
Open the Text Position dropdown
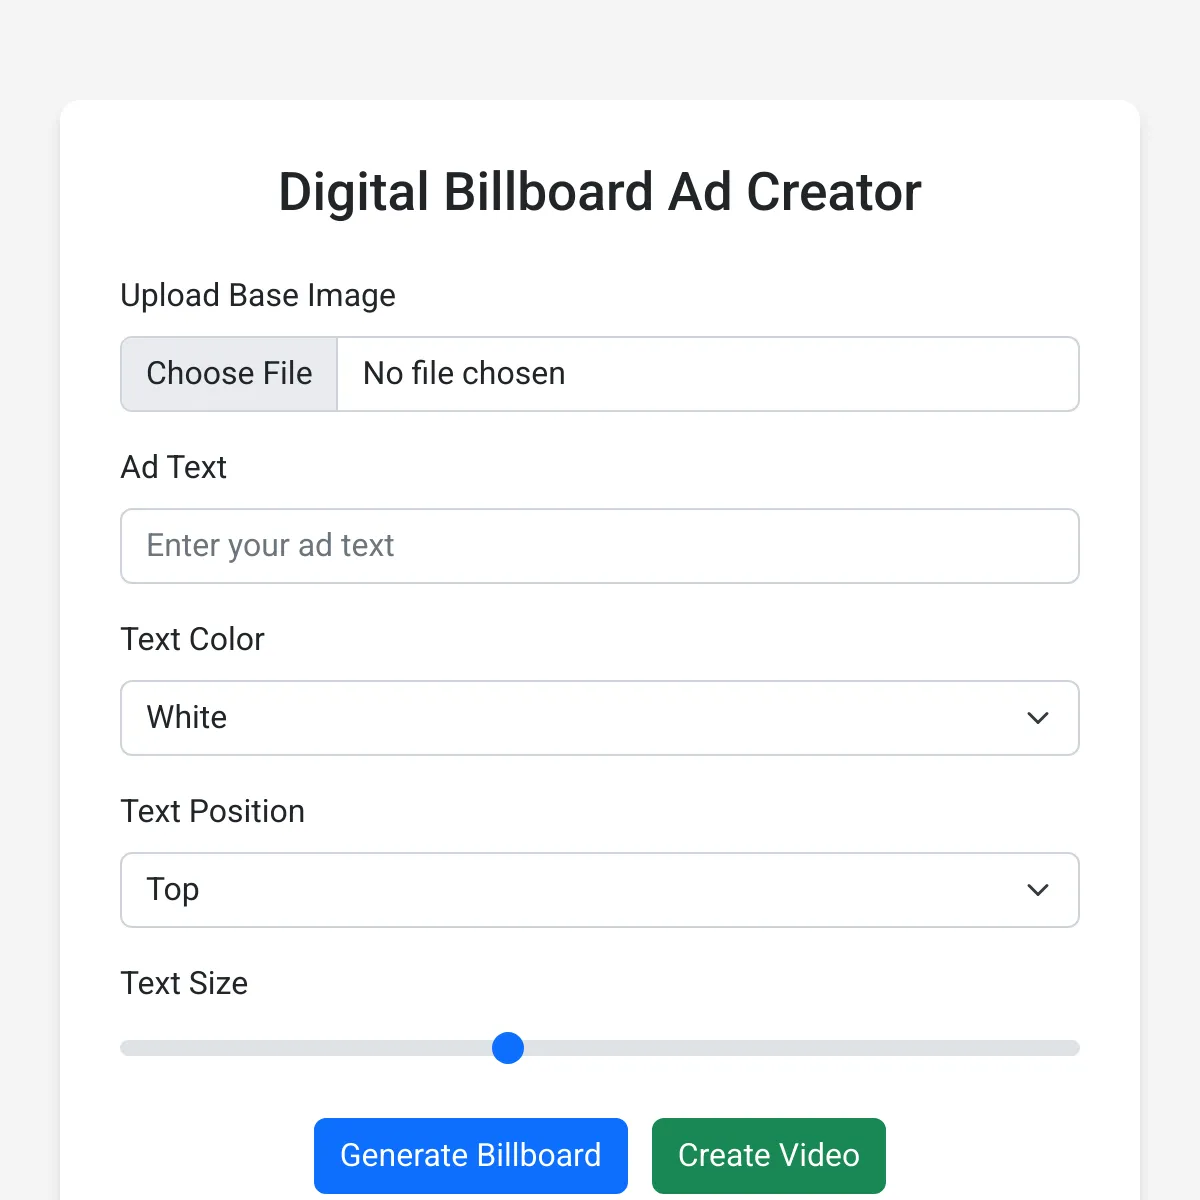[x=600, y=890]
